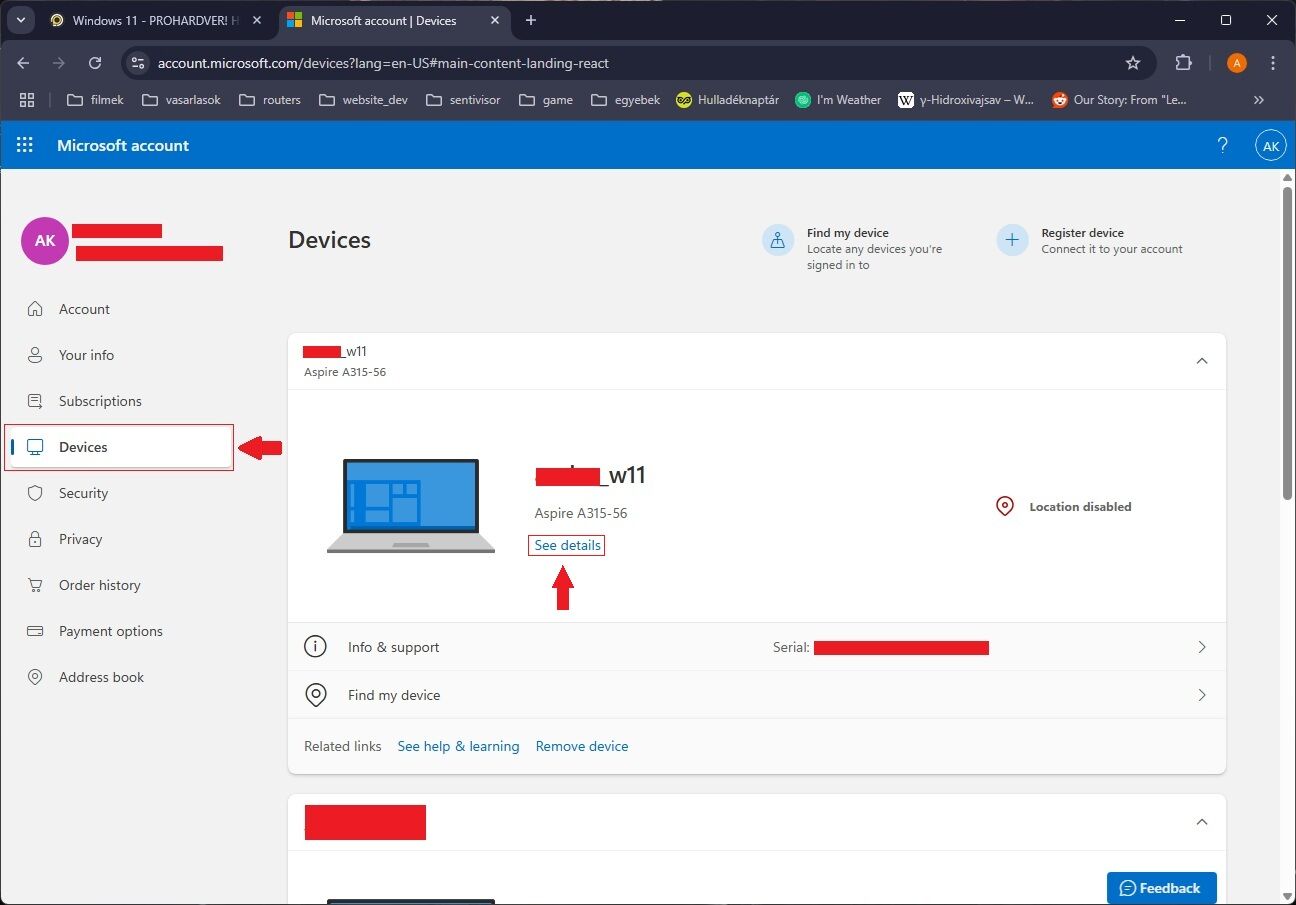
Task: Show more bookmarks with double chevron
Action: click(1259, 100)
